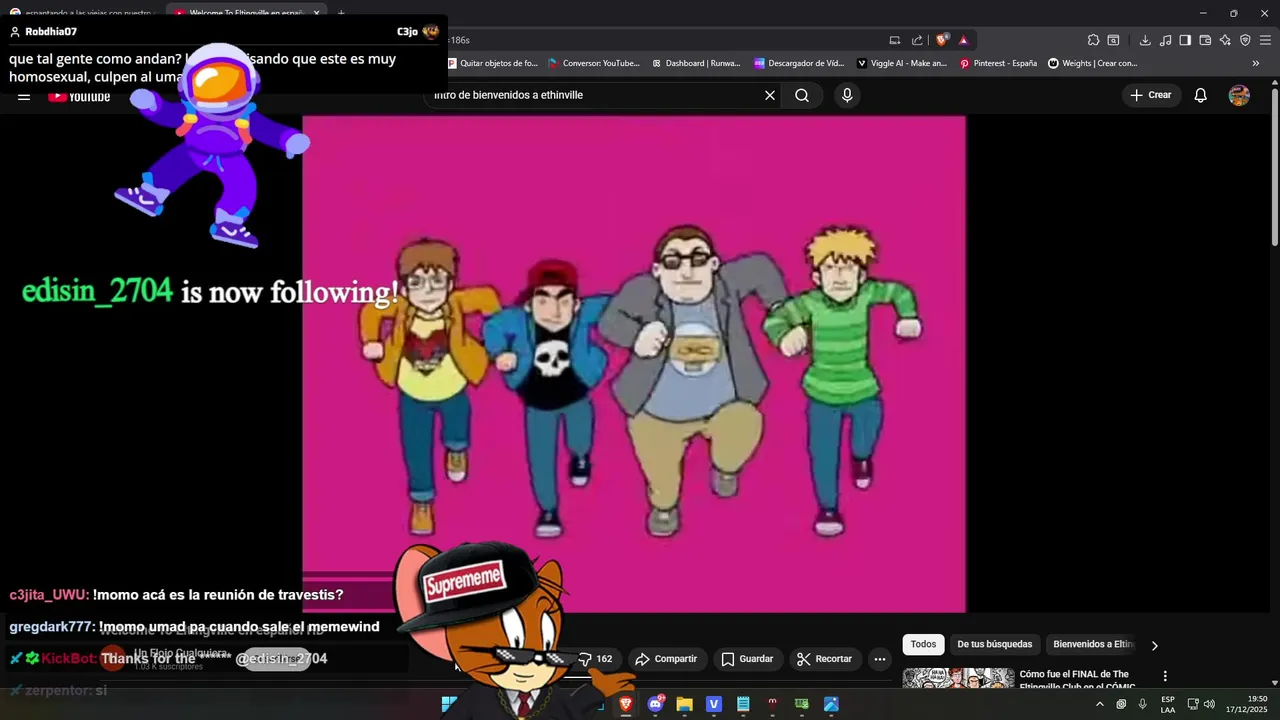Open the Conversor: YouTube bookmark
Viewport: 1280px width, 720px height.
pyautogui.click(x=594, y=63)
